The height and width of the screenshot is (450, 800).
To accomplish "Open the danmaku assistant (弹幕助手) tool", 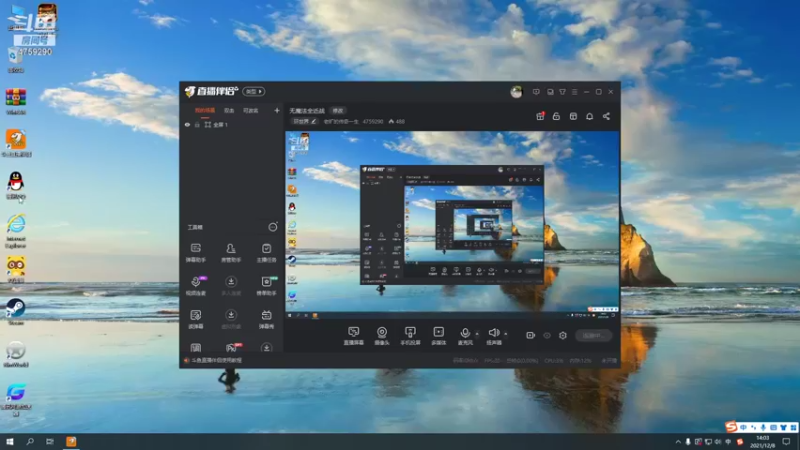I will [195, 253].
